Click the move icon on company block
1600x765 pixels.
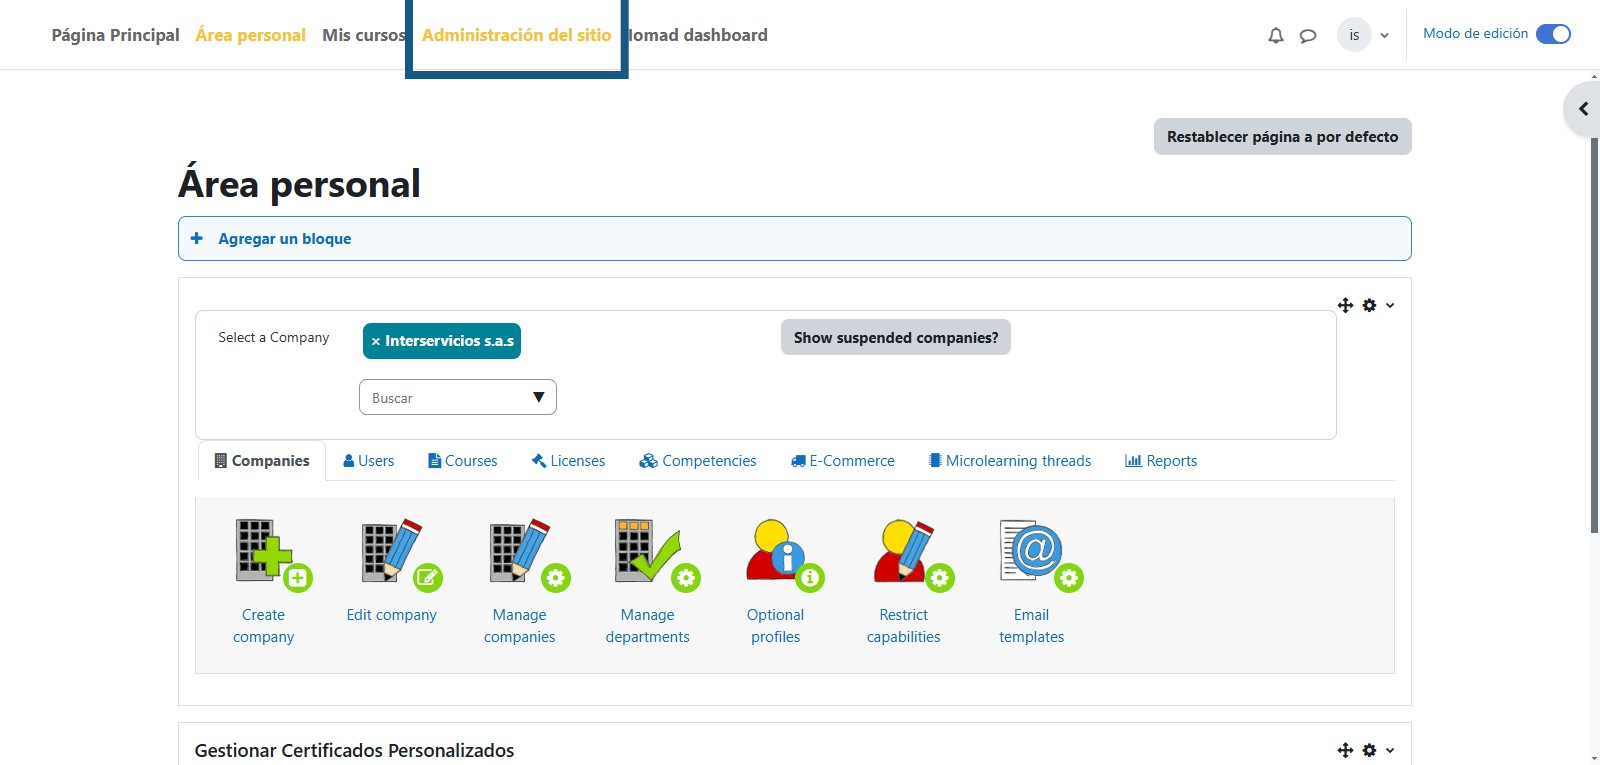(x=1345, y=305)
